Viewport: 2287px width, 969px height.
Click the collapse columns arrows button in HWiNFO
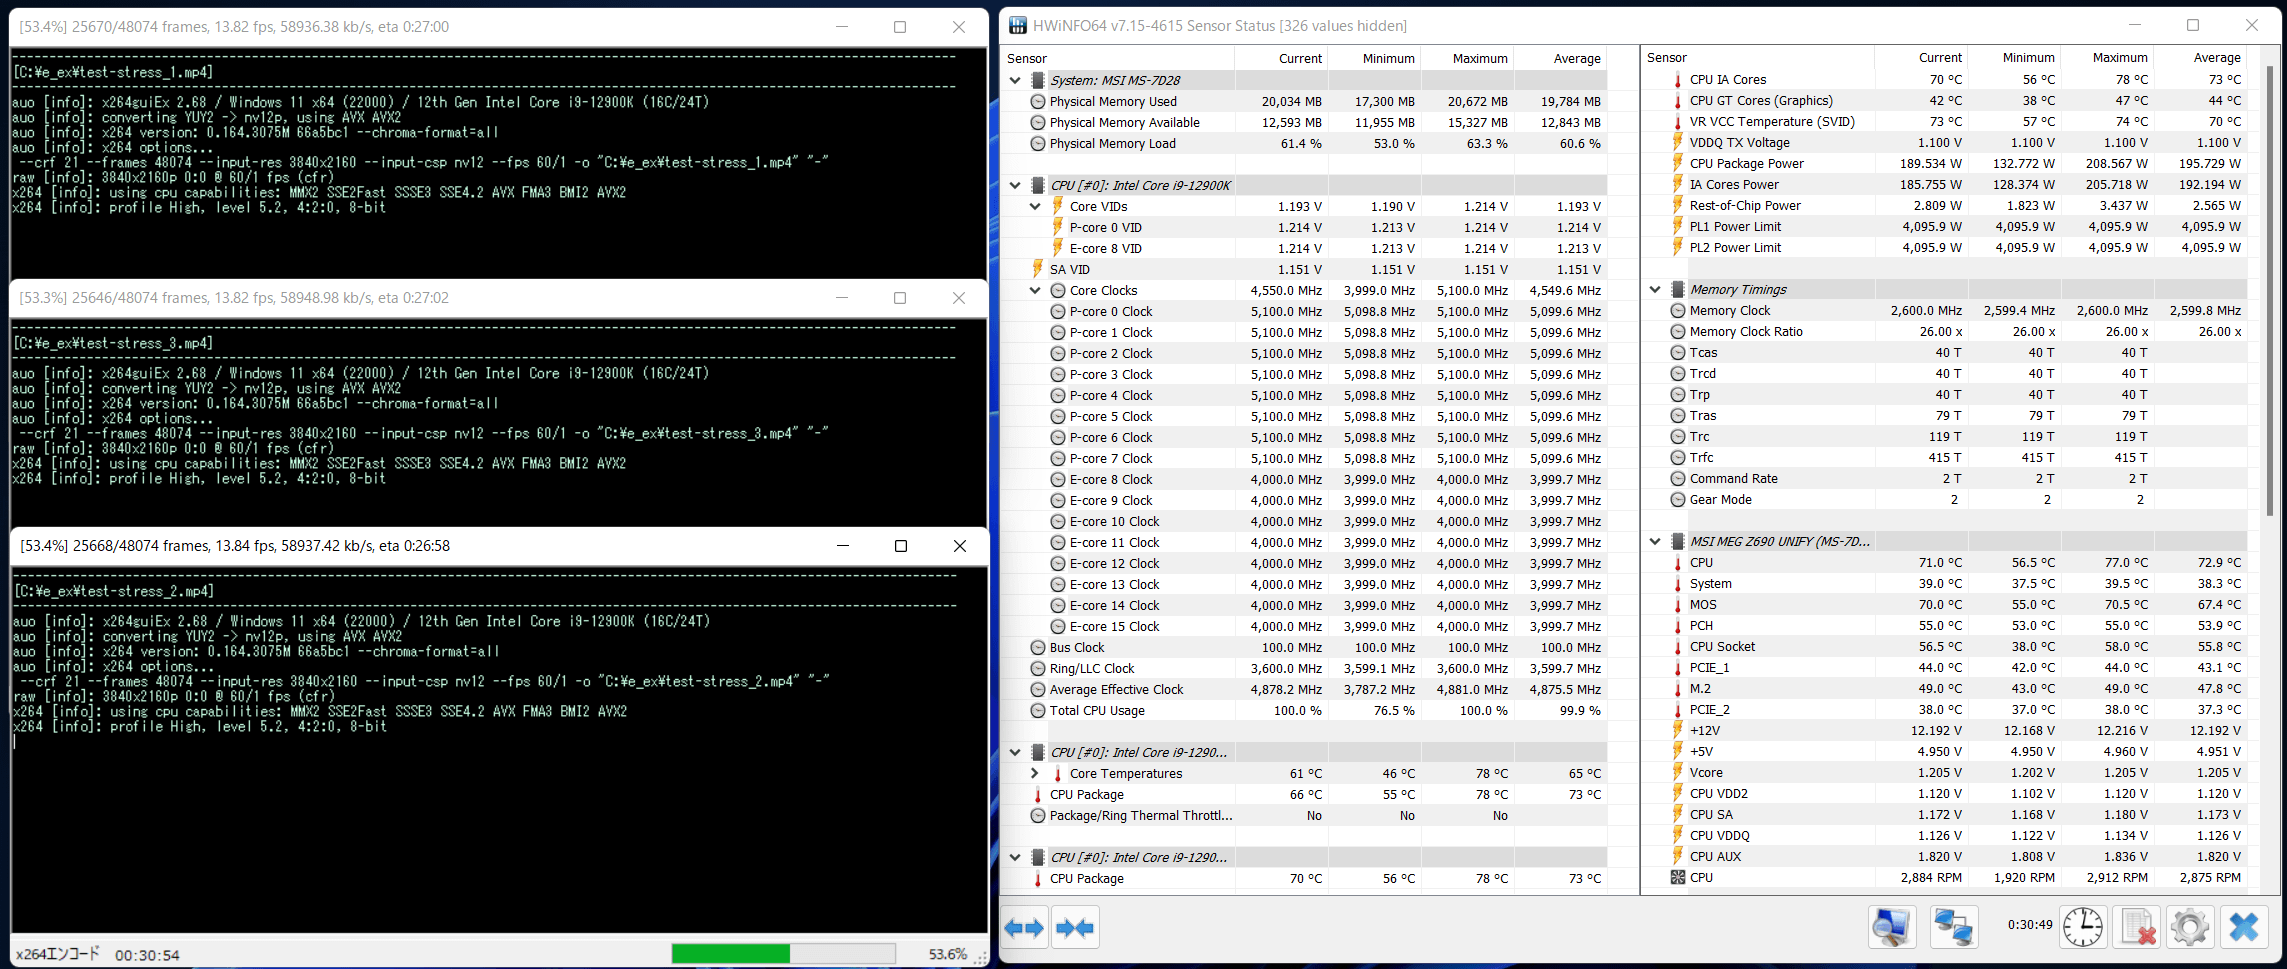click(x=1076, y=928)
